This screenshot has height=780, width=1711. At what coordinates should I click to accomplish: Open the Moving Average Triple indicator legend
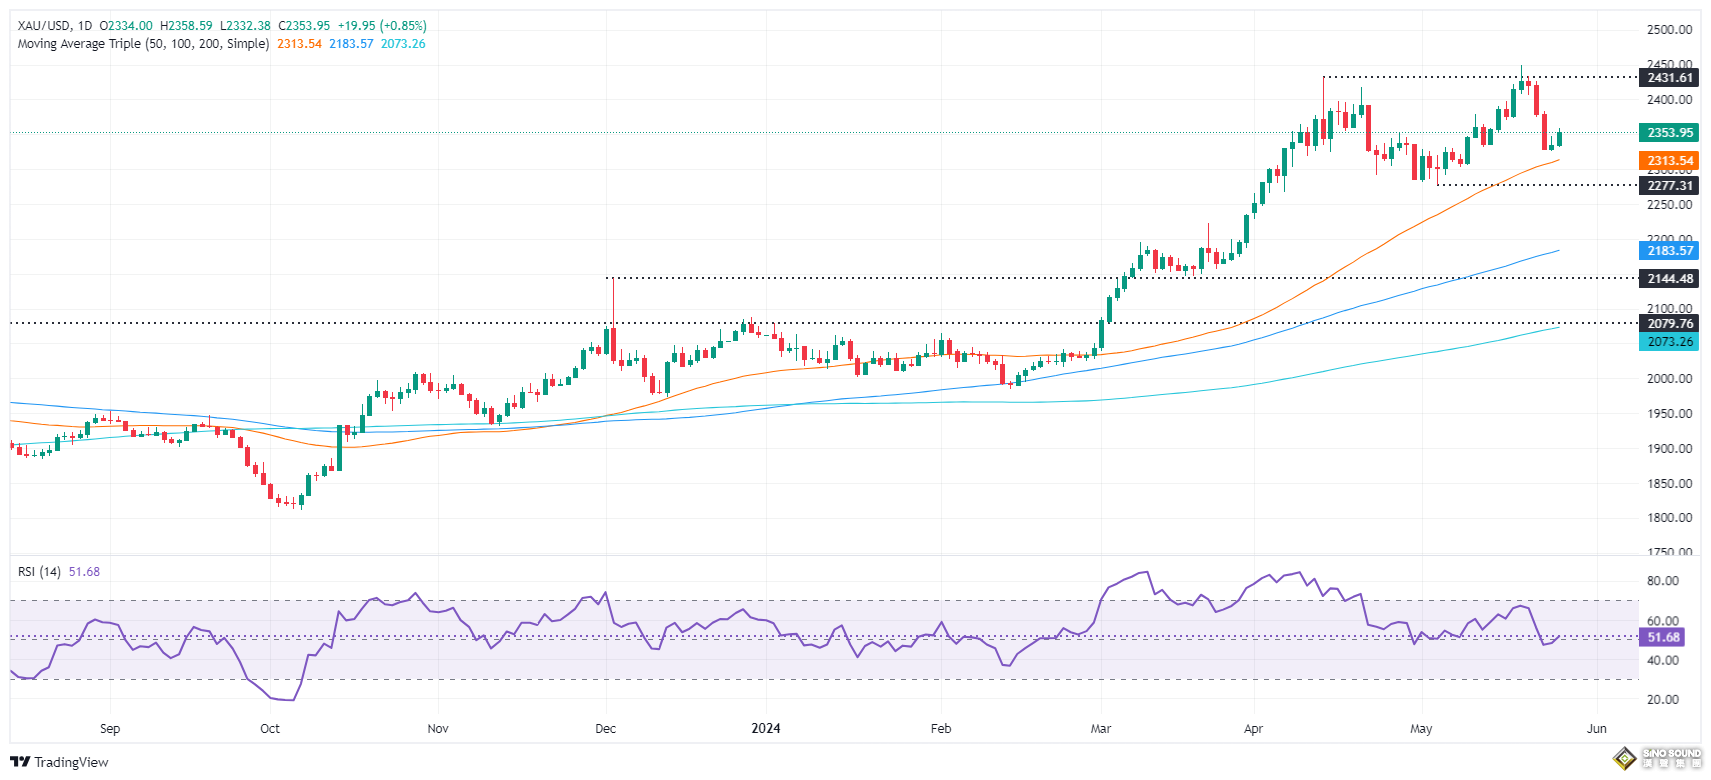pos(143,44)
